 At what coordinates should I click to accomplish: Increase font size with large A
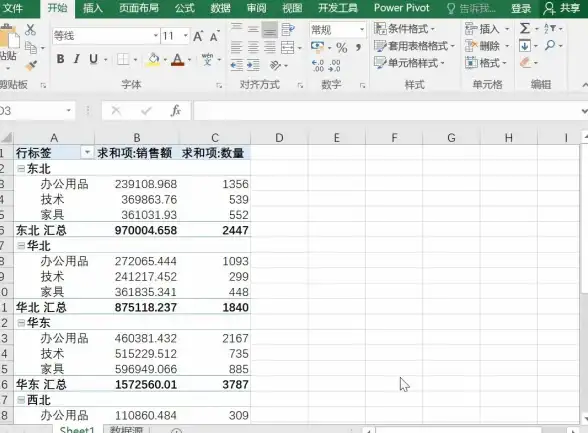pyautogui.click(x=198, y=36)
